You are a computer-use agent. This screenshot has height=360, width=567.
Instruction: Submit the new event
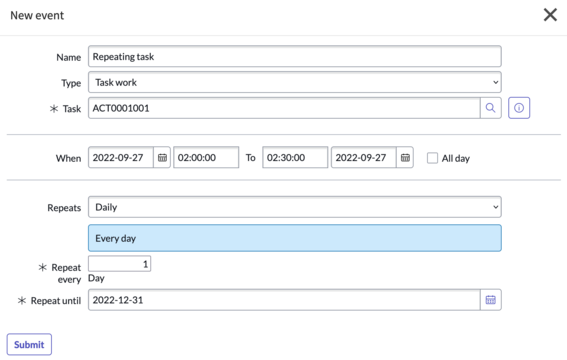[29, 344]
